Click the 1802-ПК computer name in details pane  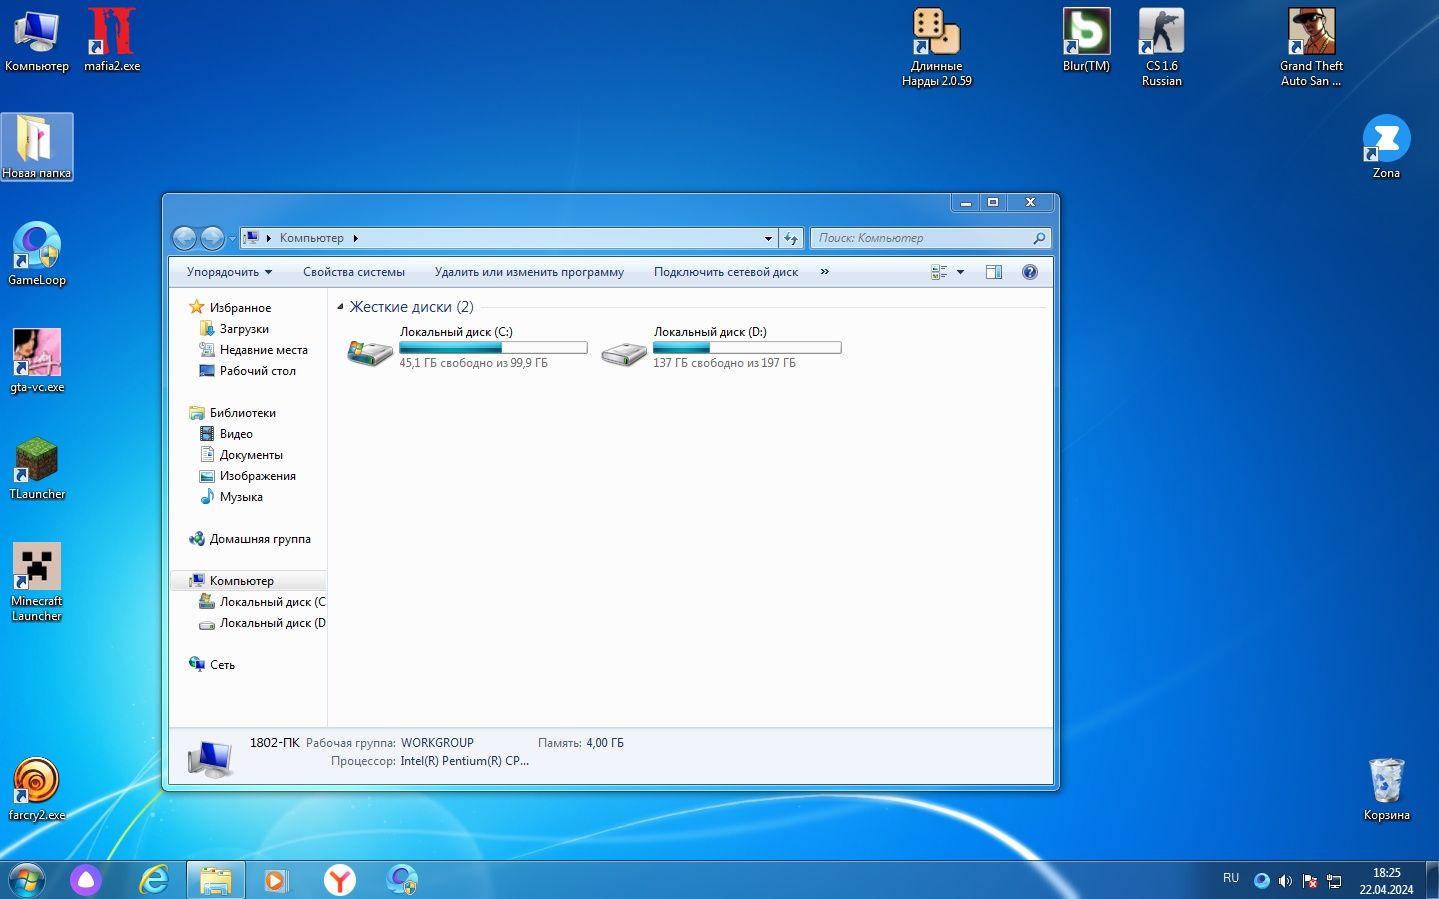click(x=275, y=743)
